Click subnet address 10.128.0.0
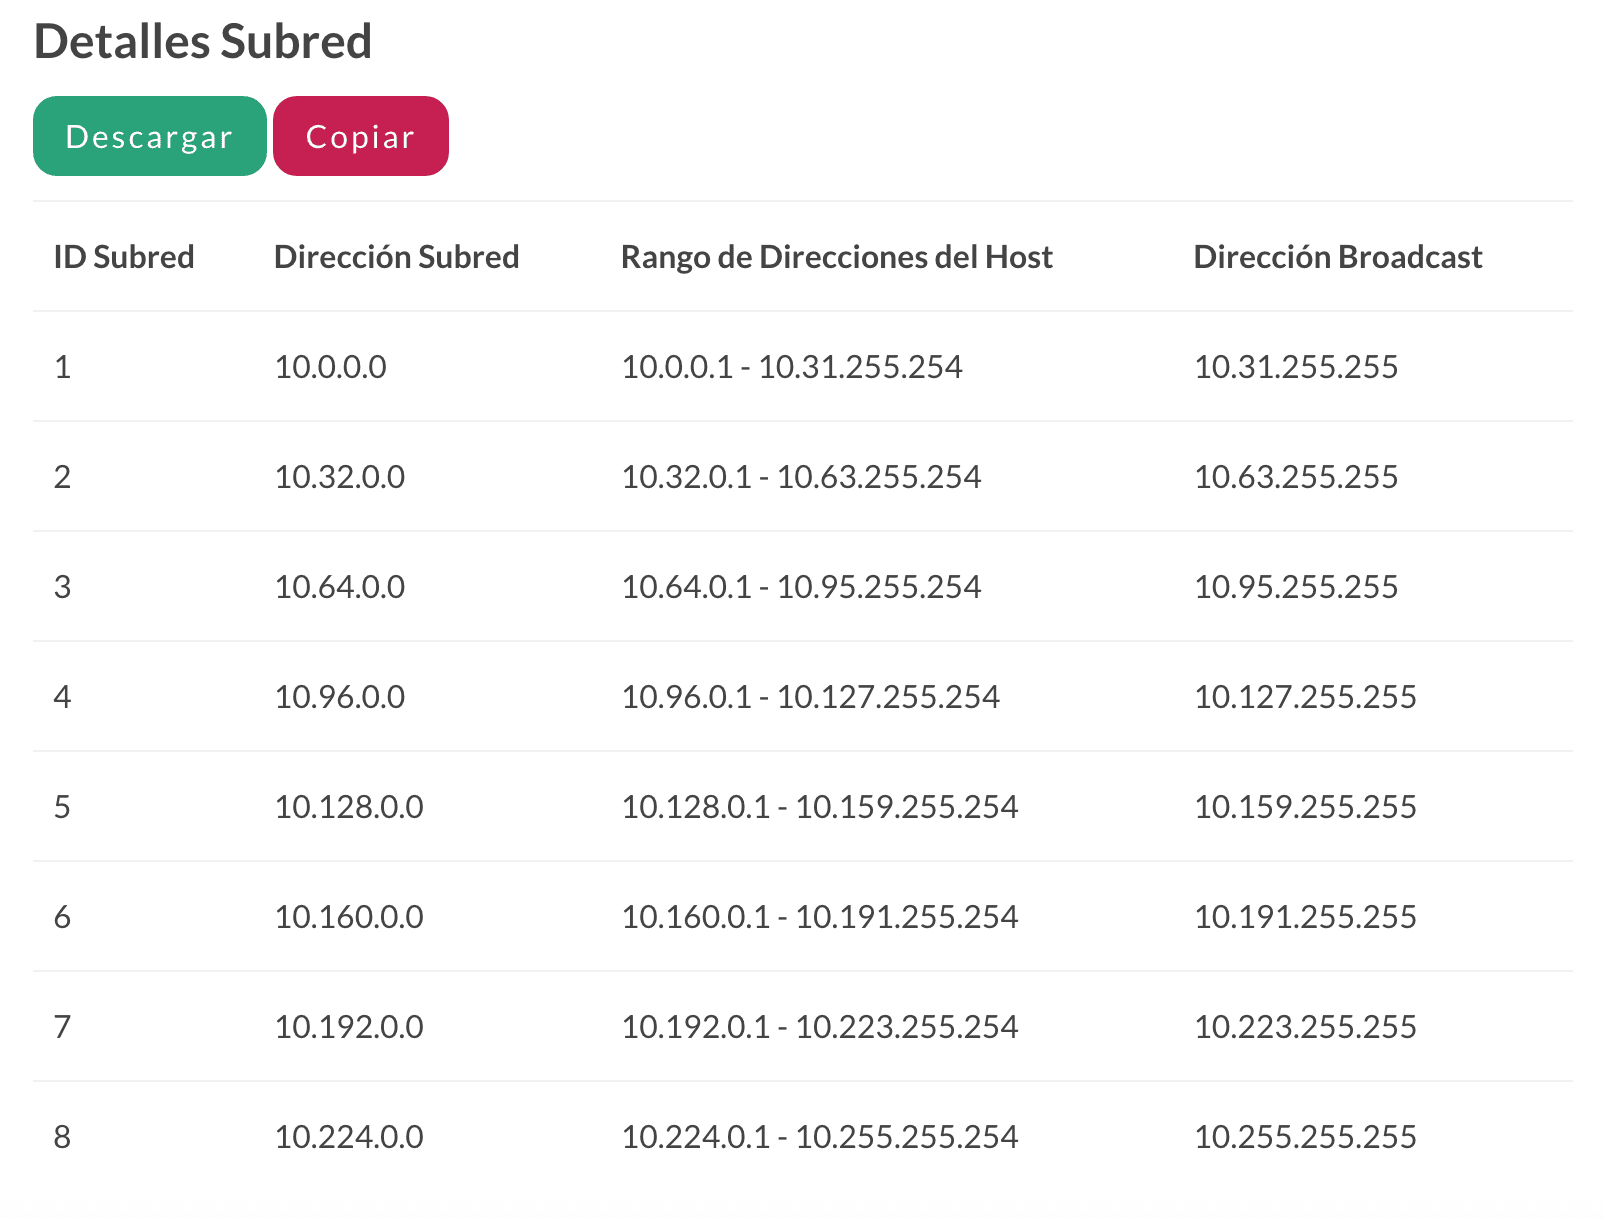Viewport: 1604px width, 1218px height. [x=348, y=807]
